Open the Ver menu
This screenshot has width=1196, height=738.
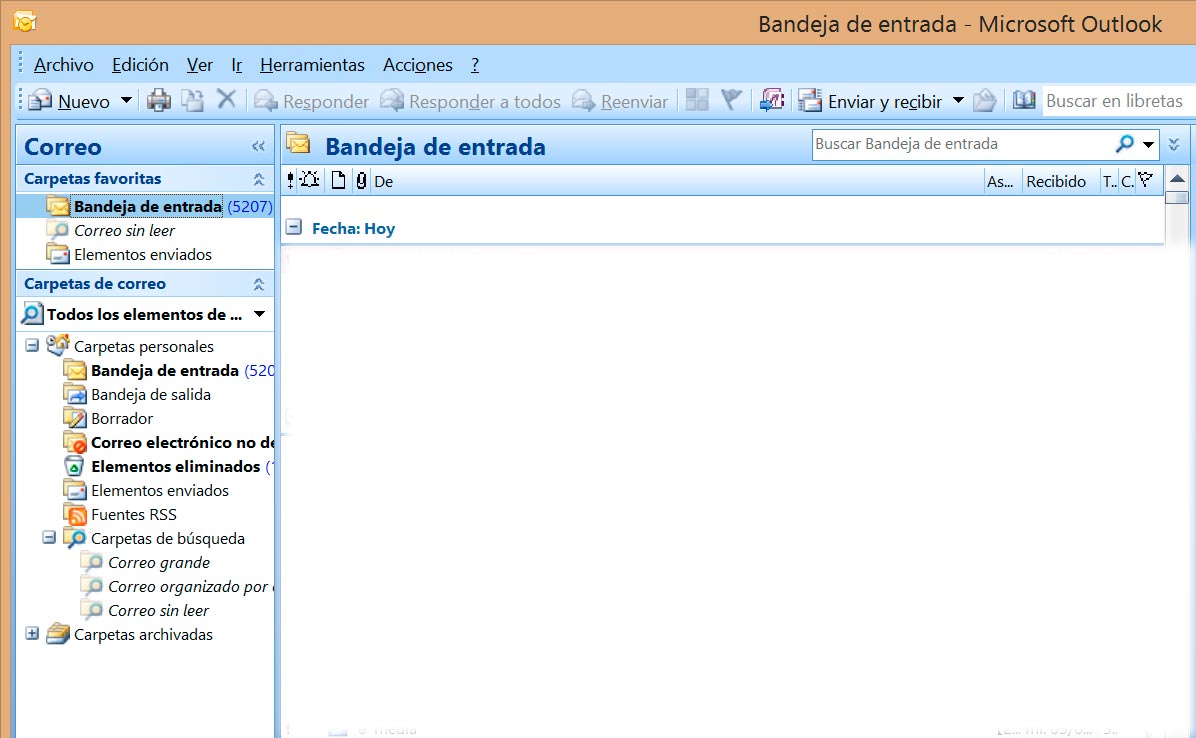point(200,65)
